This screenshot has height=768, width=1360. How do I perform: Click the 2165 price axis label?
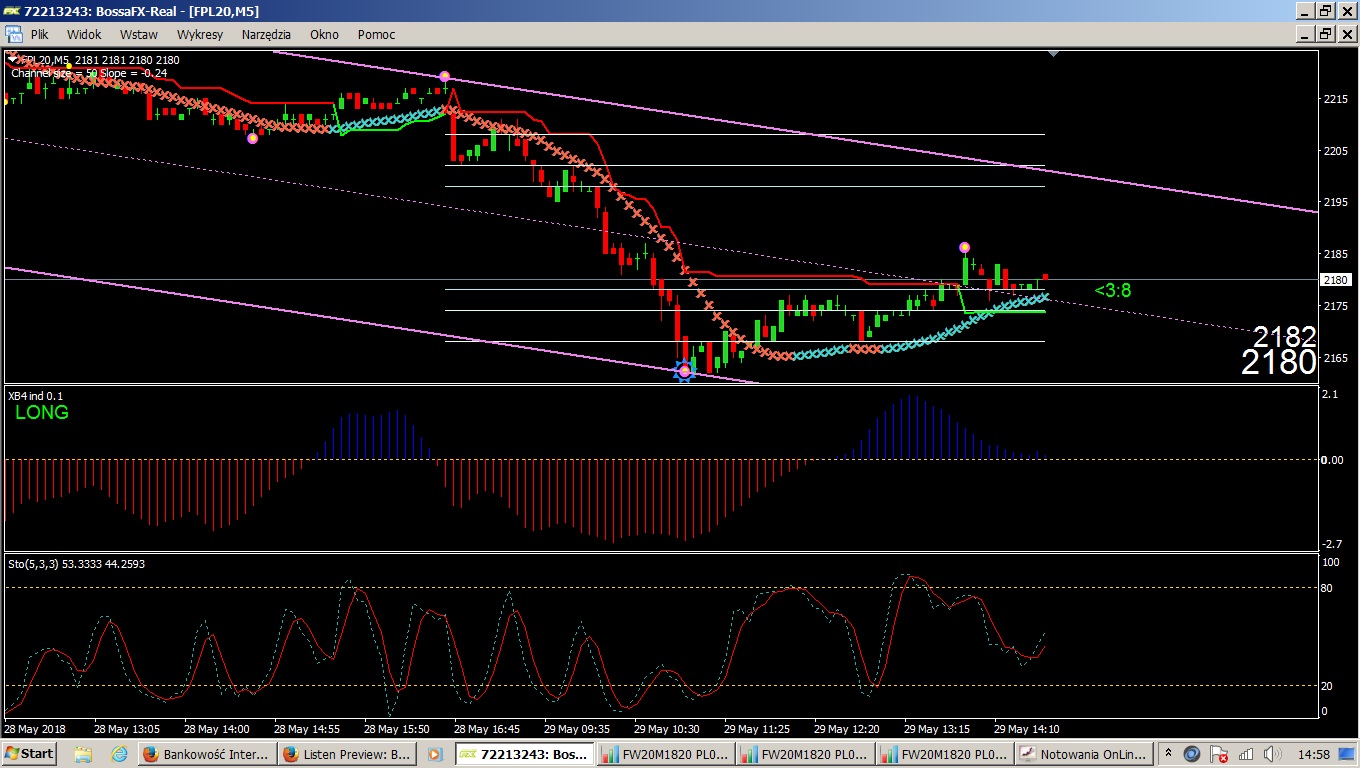tap(1336, 358)
